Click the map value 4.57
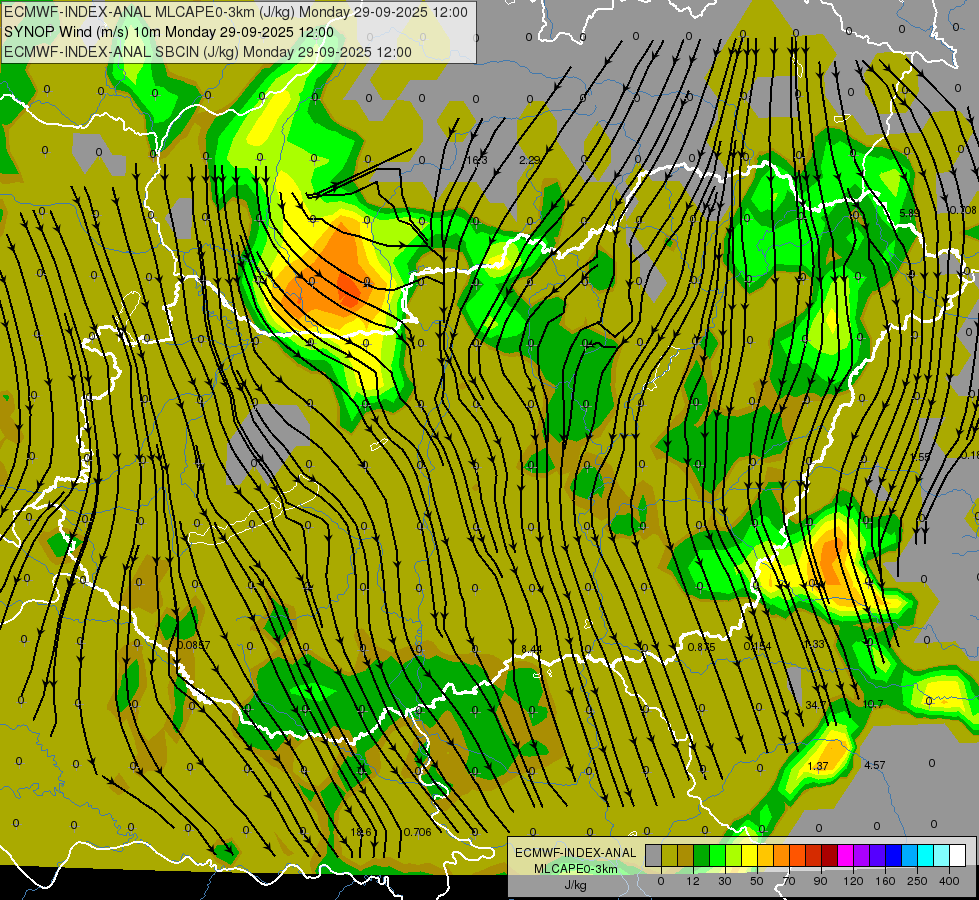The height and width of the screenshot is (900, 979). [x=874, y=765]
